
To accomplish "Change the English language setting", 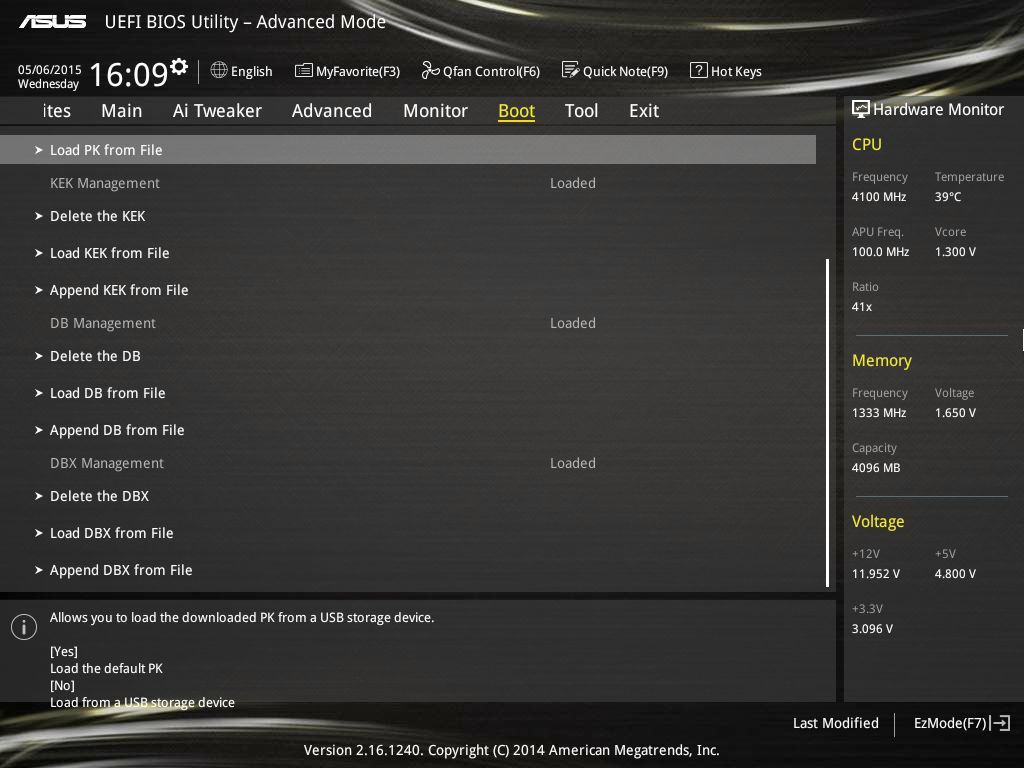I will [x=251, y=71].
